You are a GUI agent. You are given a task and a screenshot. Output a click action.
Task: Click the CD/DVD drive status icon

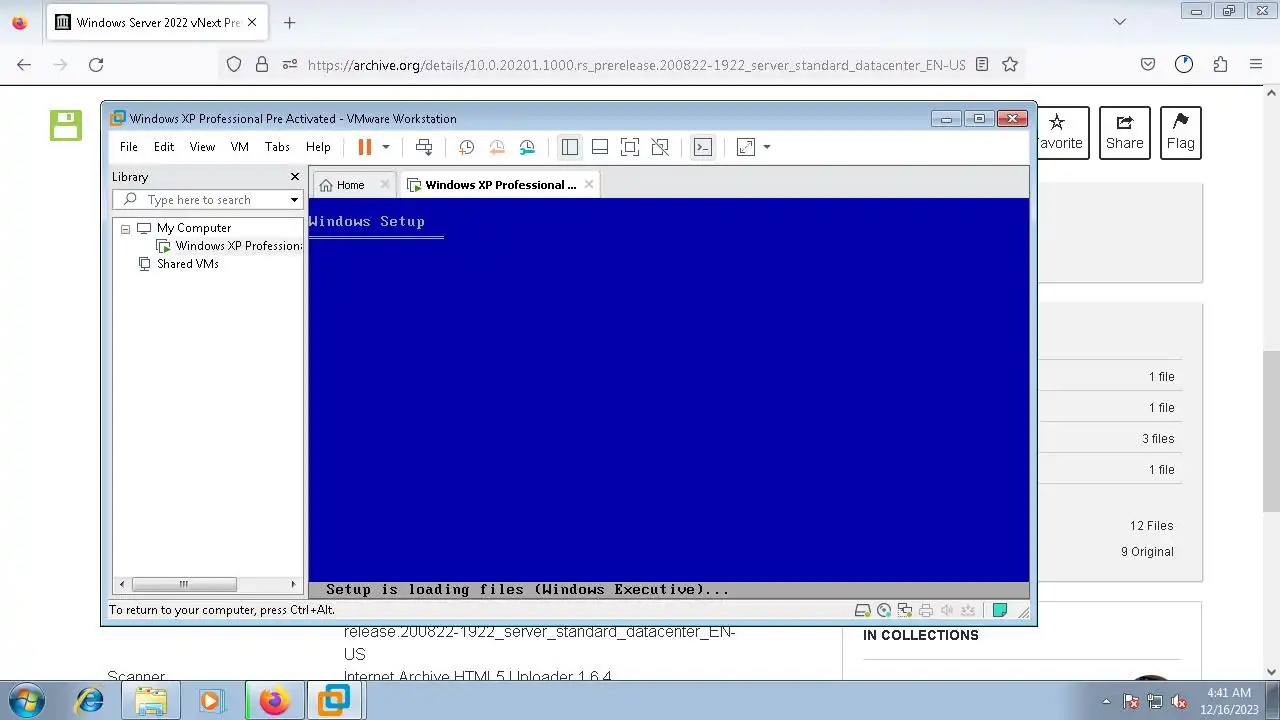click(x=884, y=610)
